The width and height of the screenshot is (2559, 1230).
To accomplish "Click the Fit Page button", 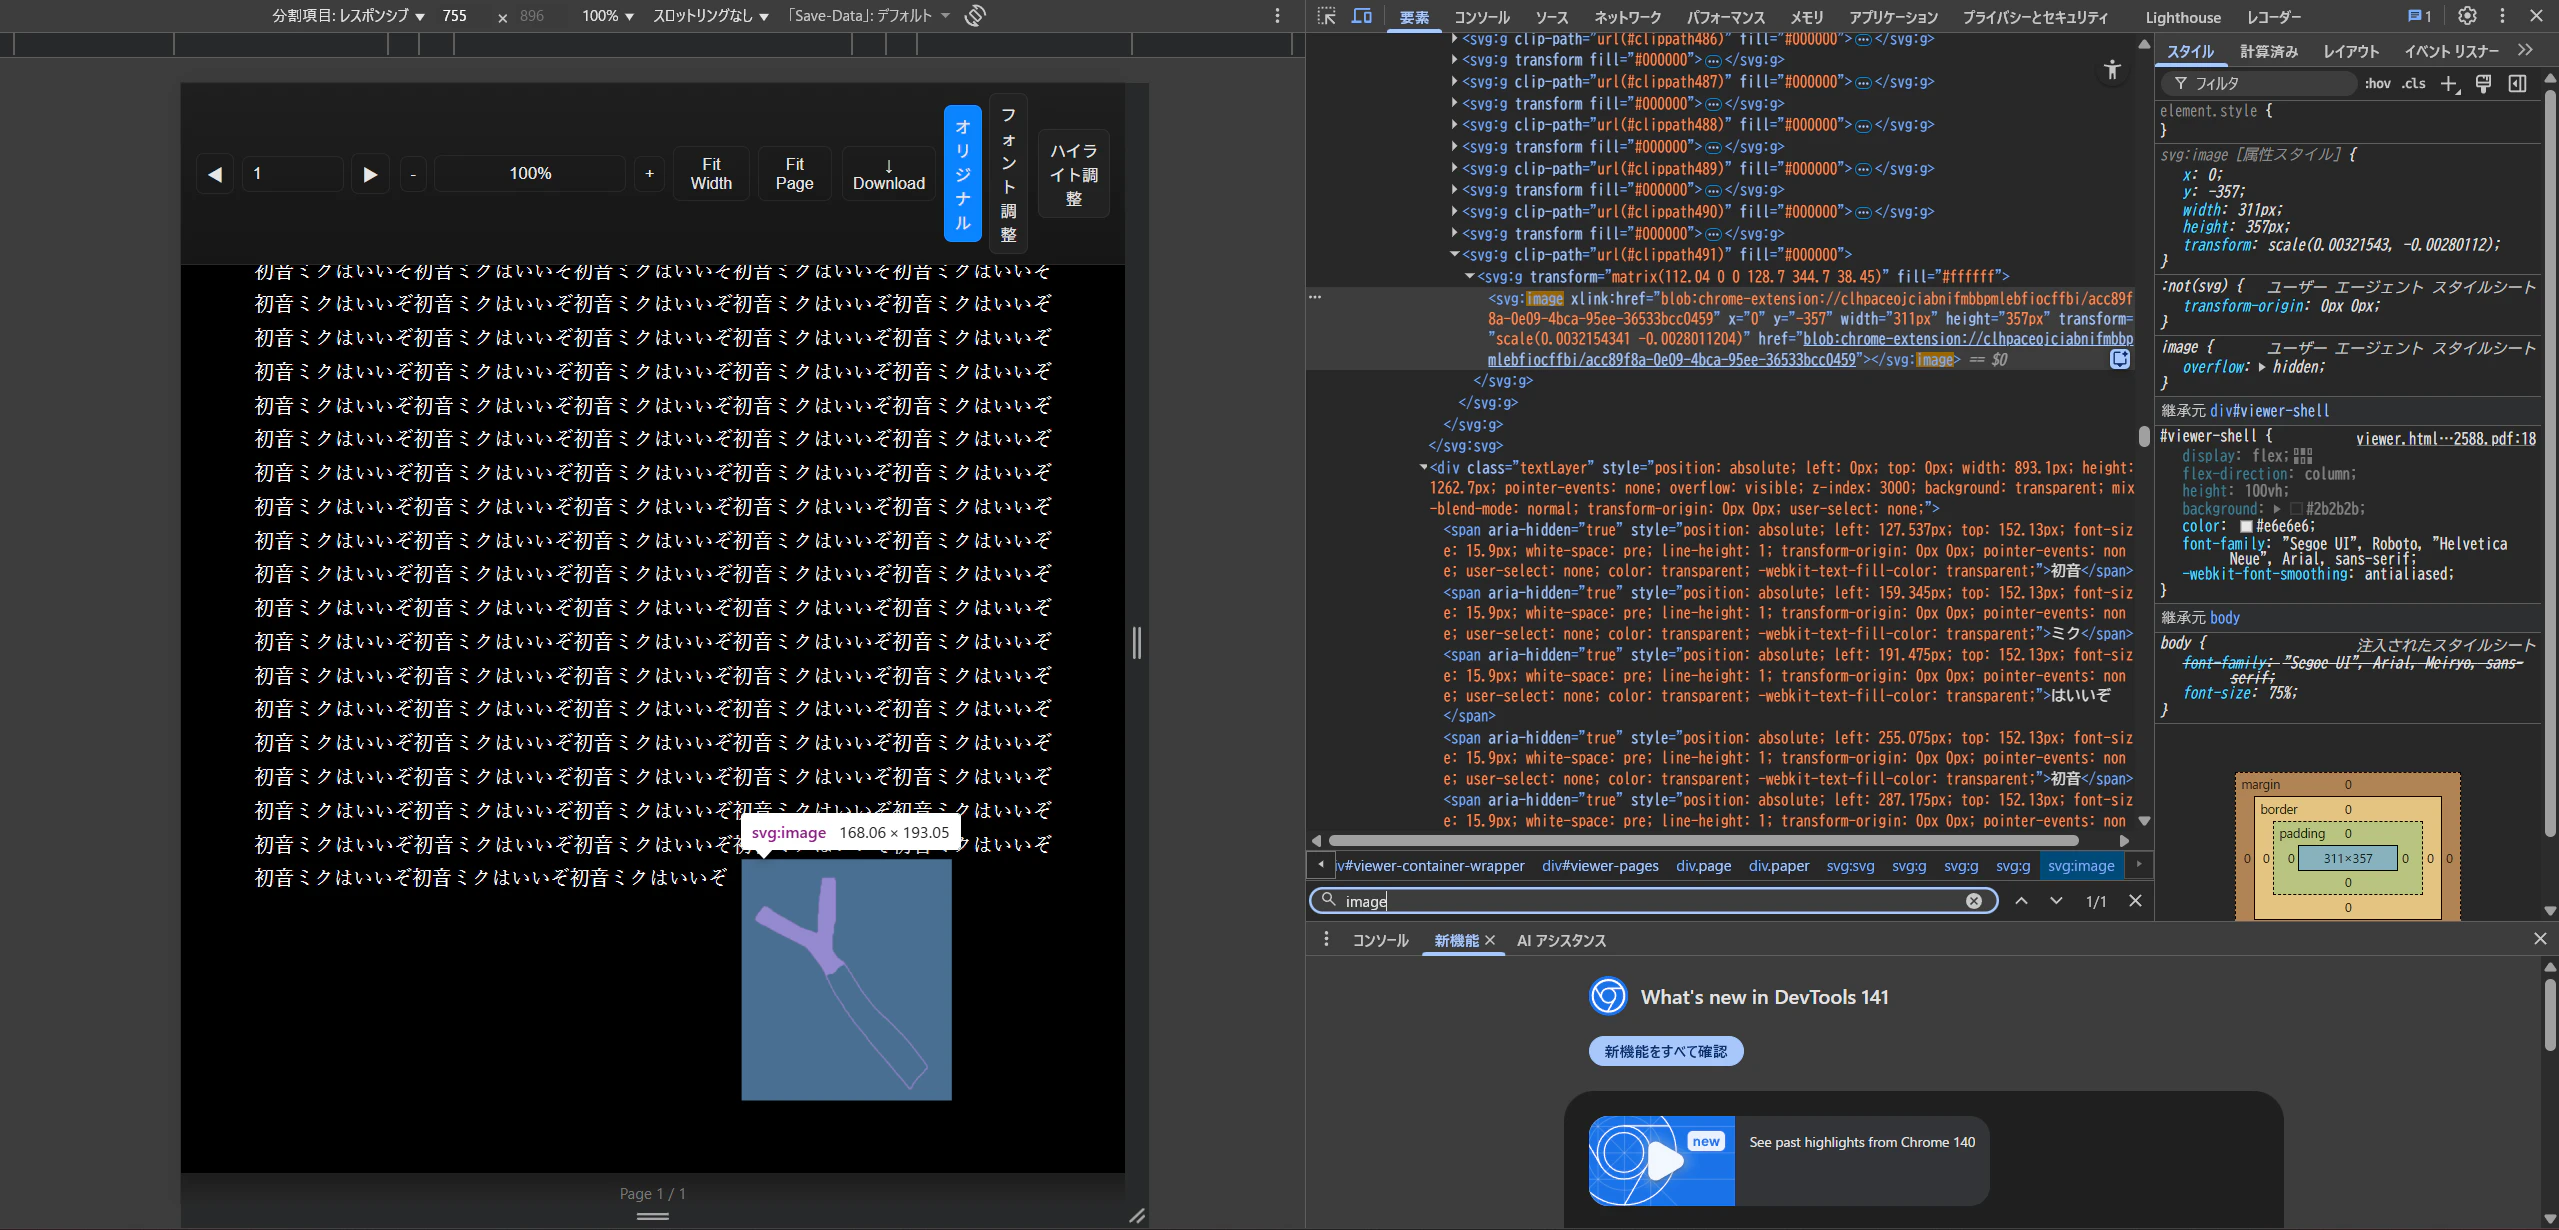I will click(x=794, y=174).
